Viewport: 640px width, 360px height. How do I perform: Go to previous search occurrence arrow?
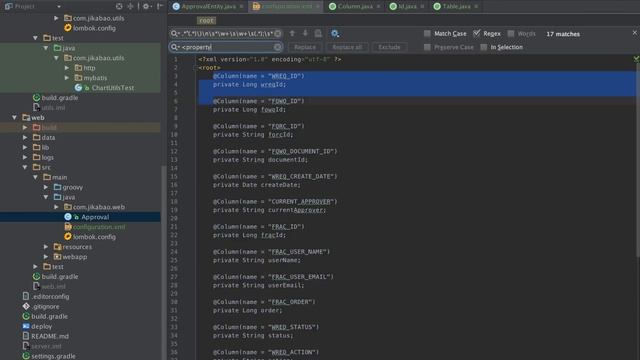click(292, 33)
